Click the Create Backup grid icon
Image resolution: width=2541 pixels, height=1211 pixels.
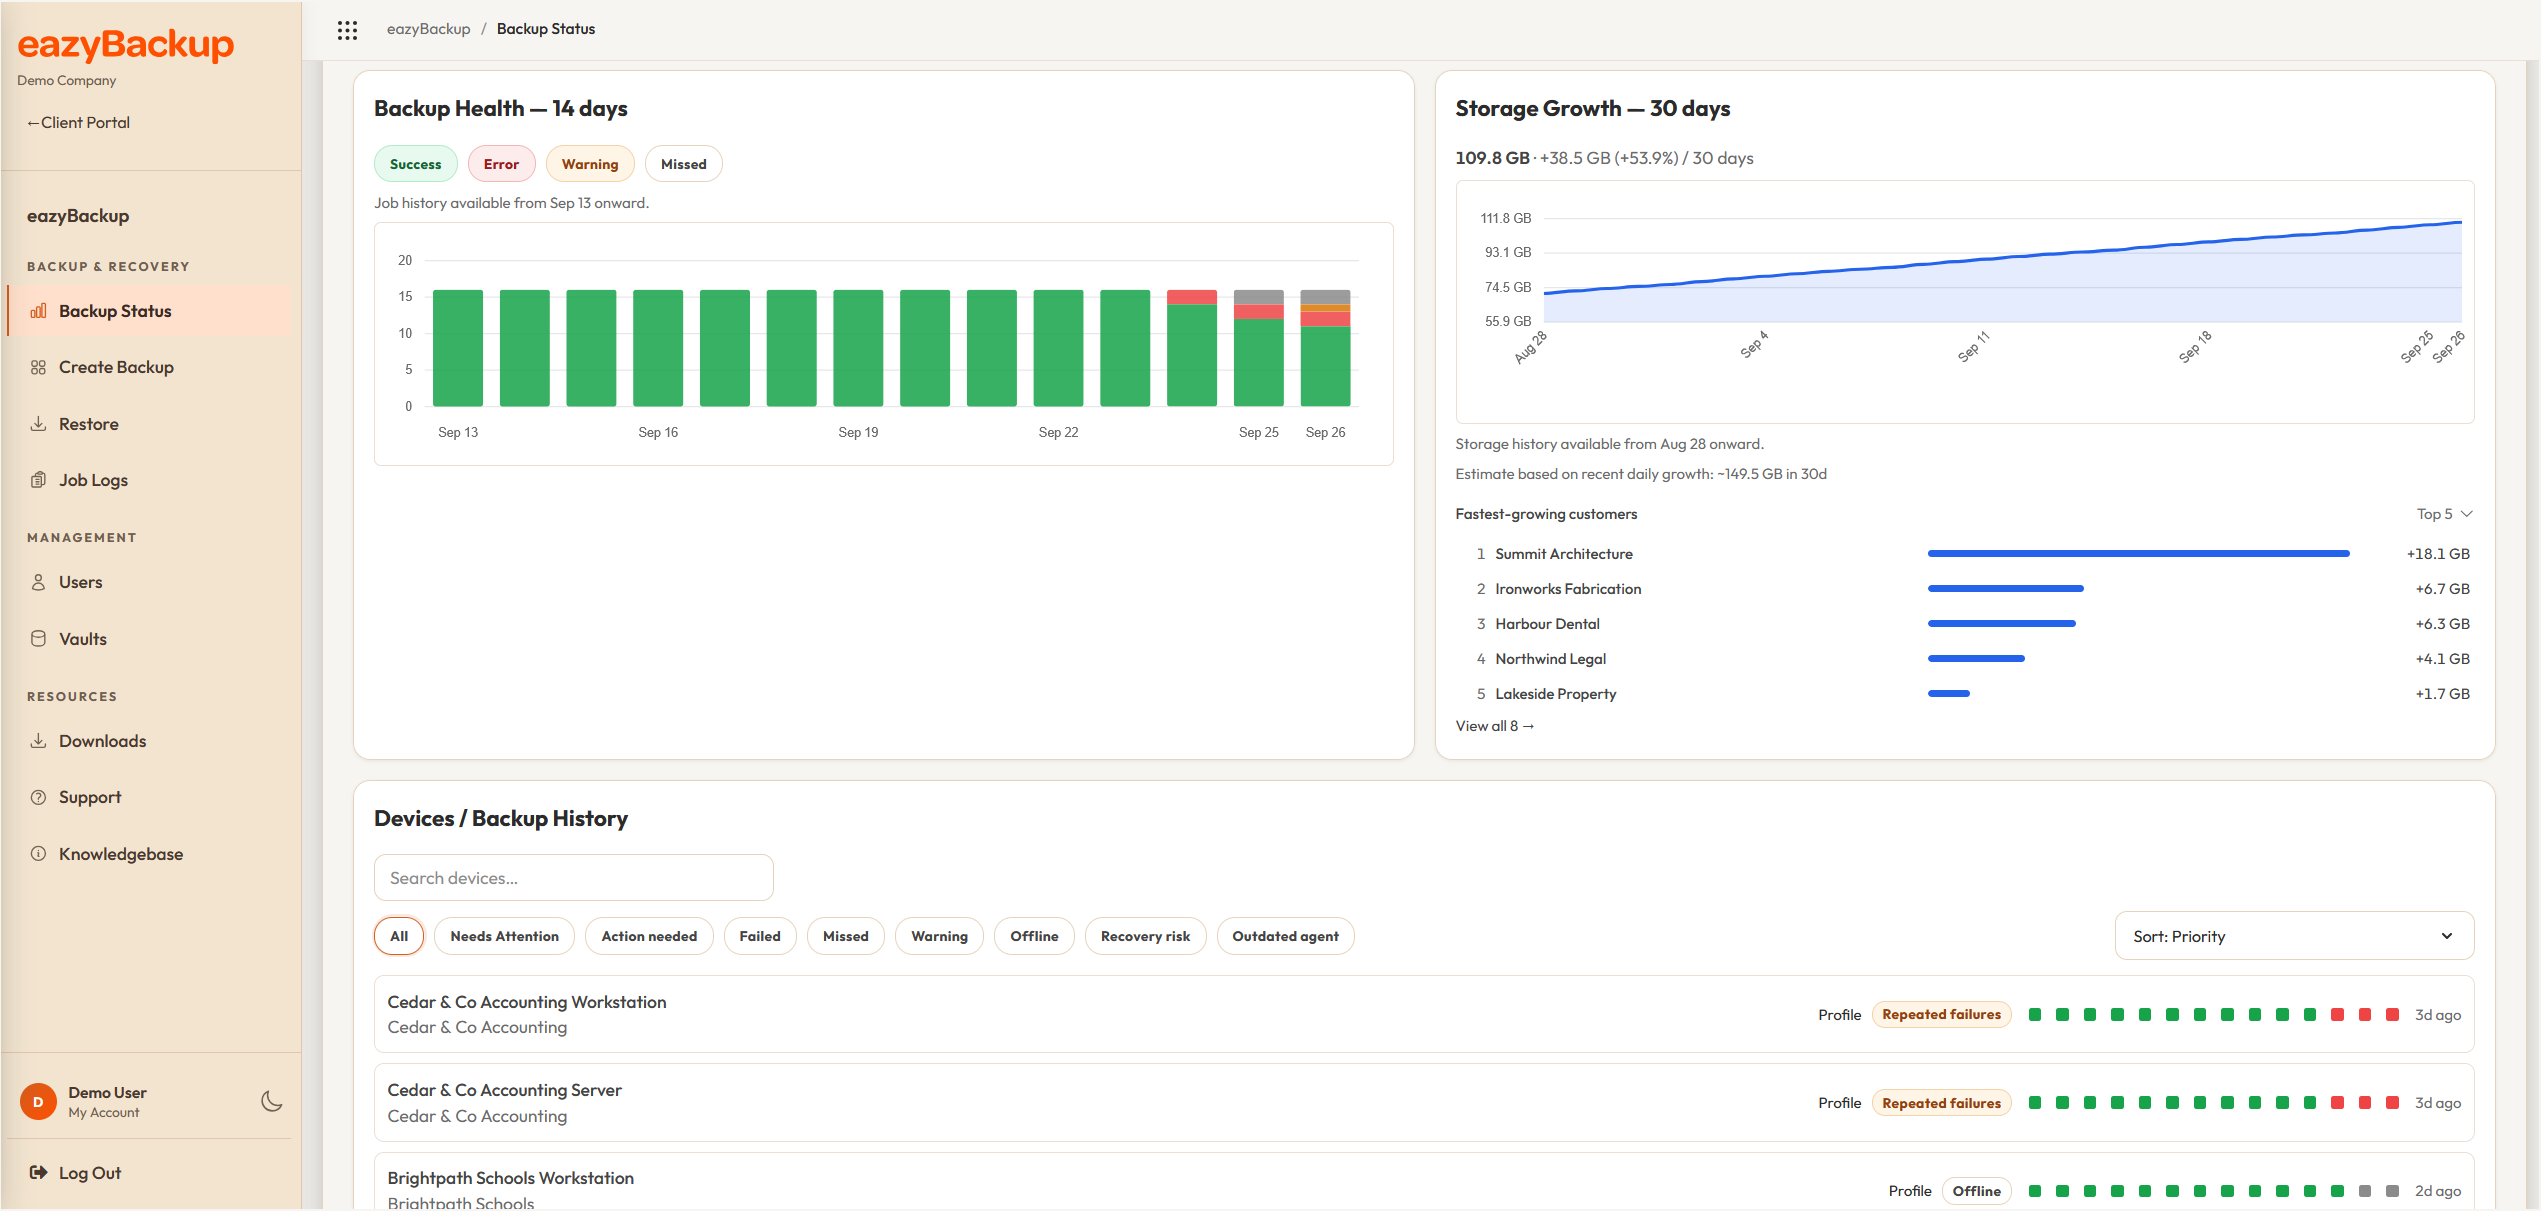click(38, 367)
